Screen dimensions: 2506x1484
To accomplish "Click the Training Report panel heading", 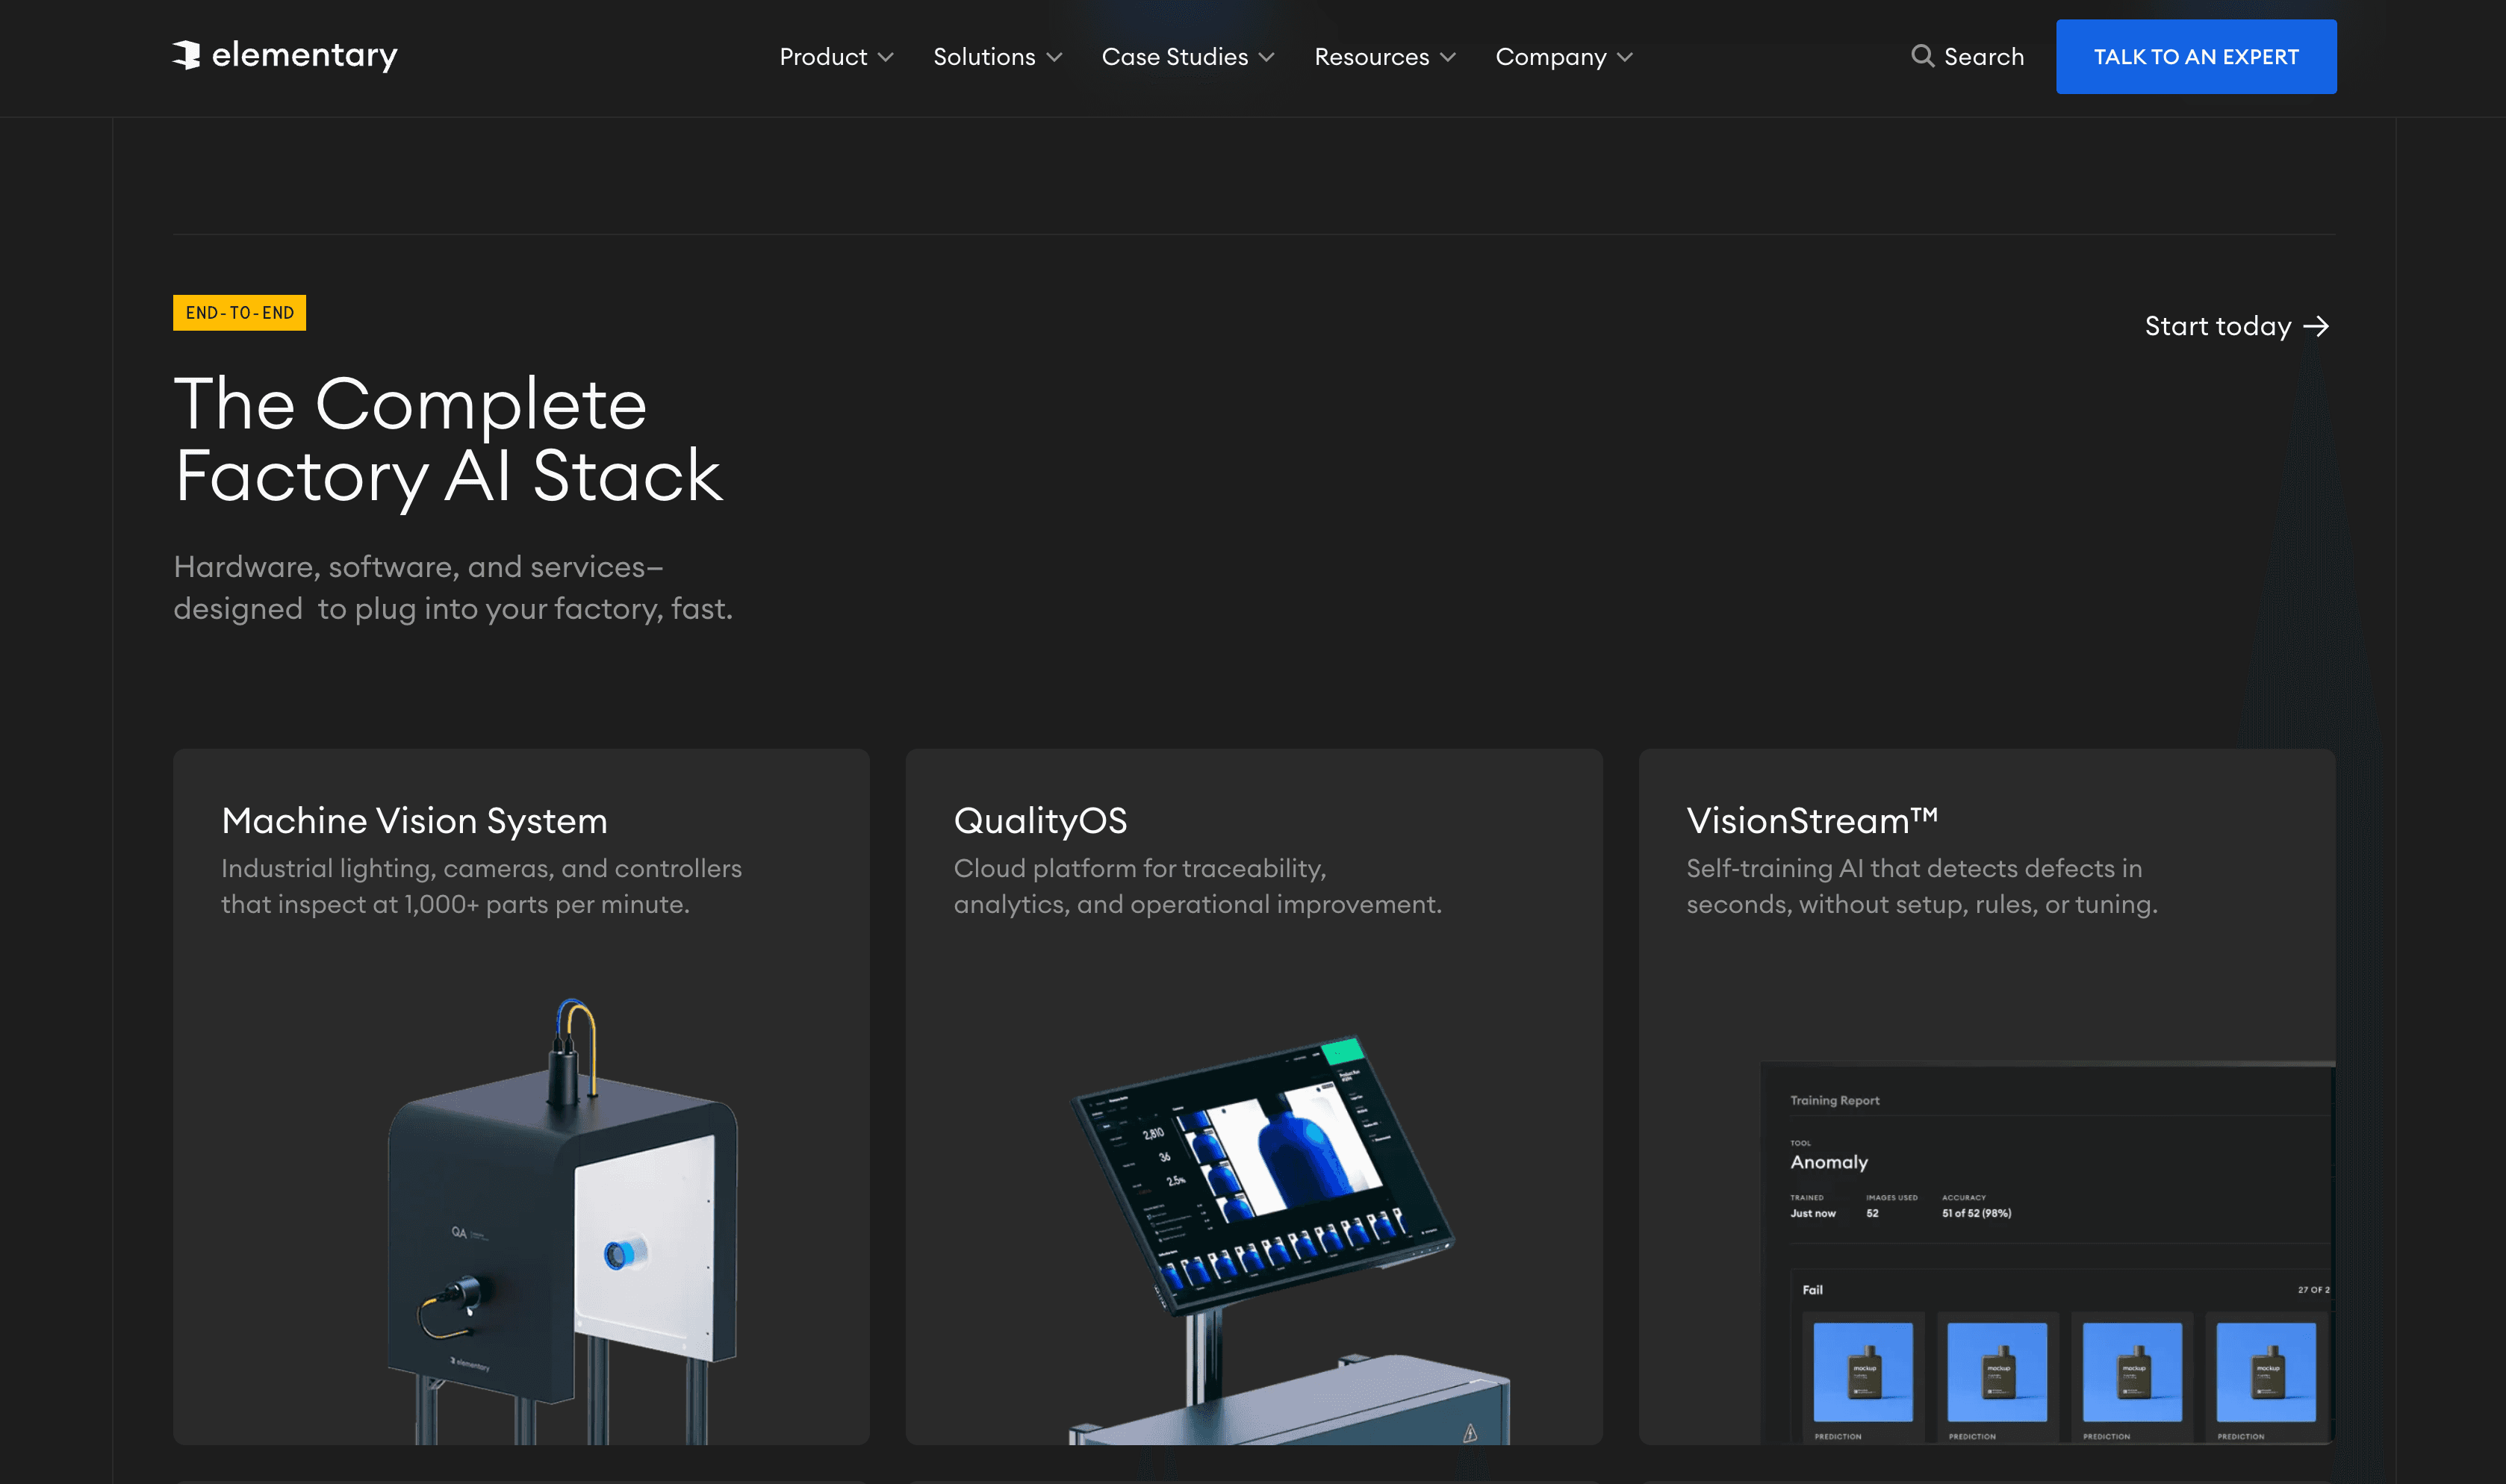I will point(1834,1100).
